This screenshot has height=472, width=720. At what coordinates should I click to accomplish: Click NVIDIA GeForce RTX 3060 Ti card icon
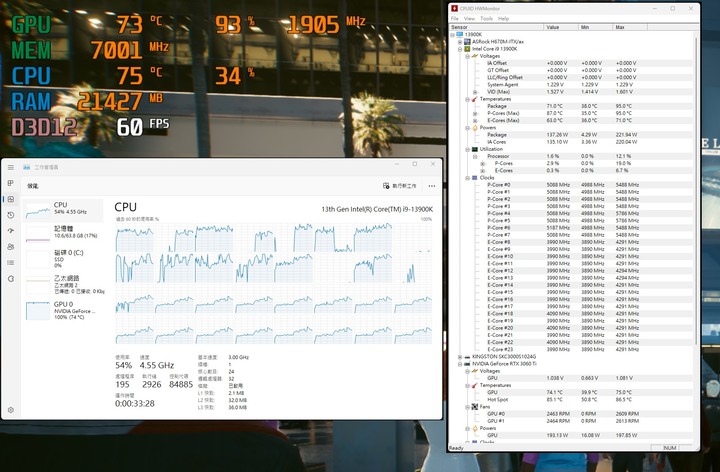click(467, 364)
